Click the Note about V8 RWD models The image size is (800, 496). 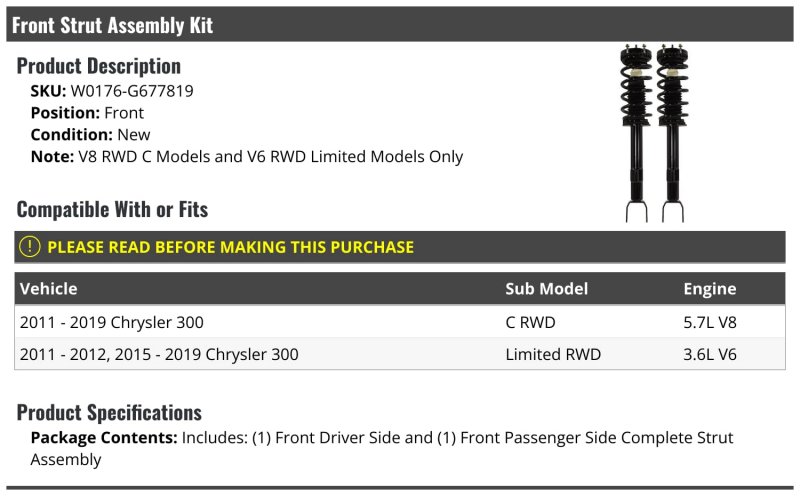247,157
